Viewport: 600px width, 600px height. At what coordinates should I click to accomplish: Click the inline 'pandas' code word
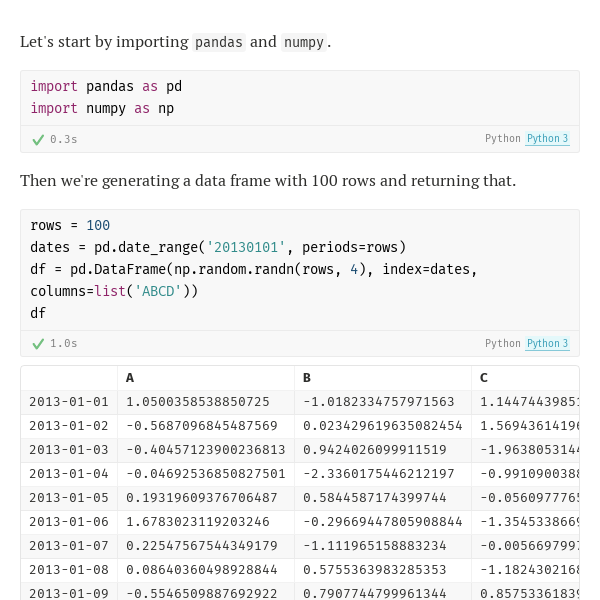(219, 42)
